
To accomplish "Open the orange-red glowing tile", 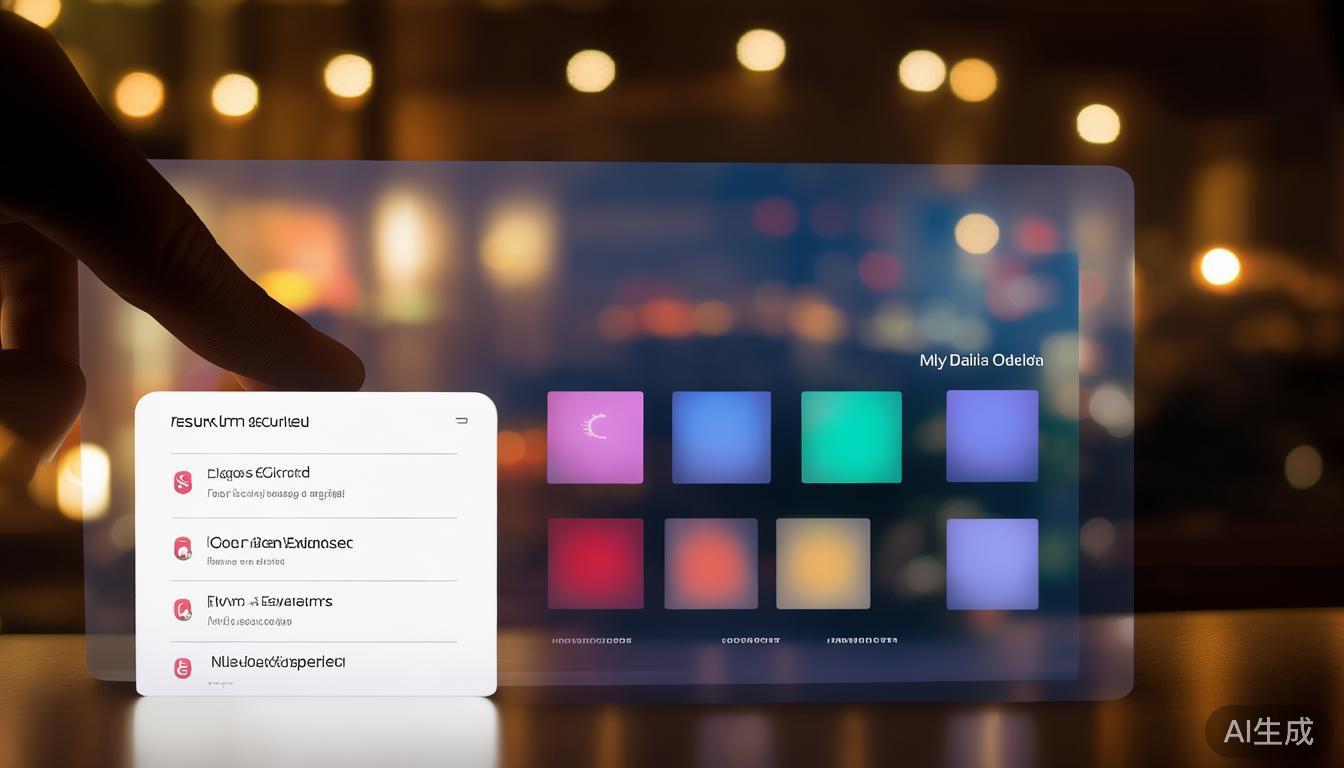I will click(711, 563).
